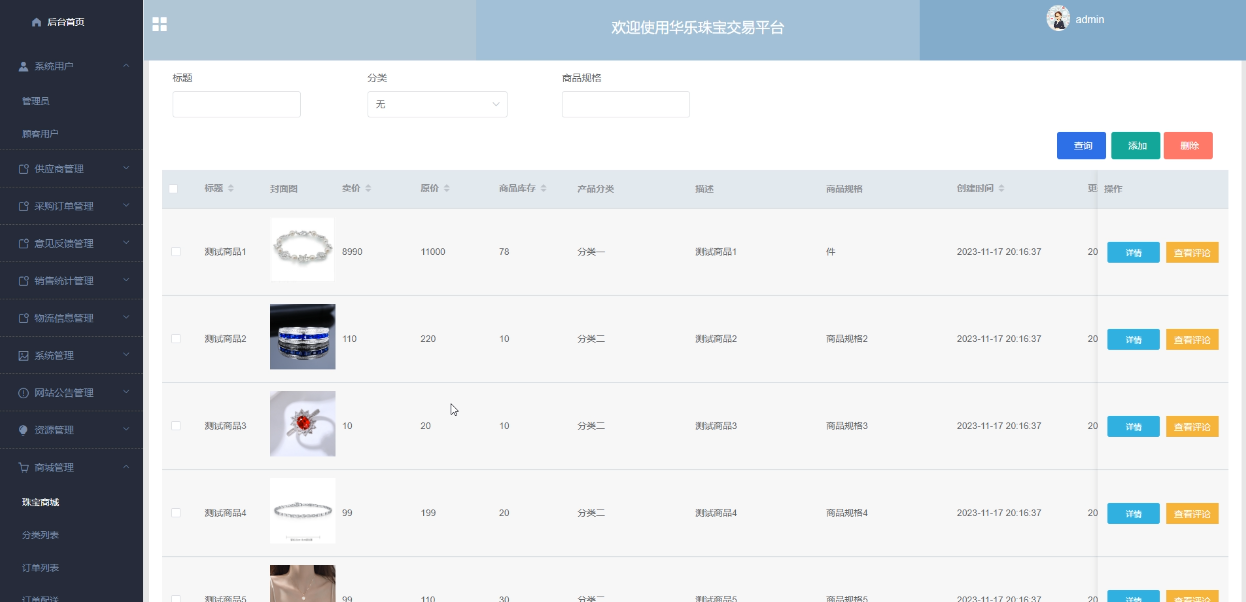This screenshot has height=602, width=1246.
Task: Go to 后台首页 label in sidebar
Action: (x=65, y=22)
